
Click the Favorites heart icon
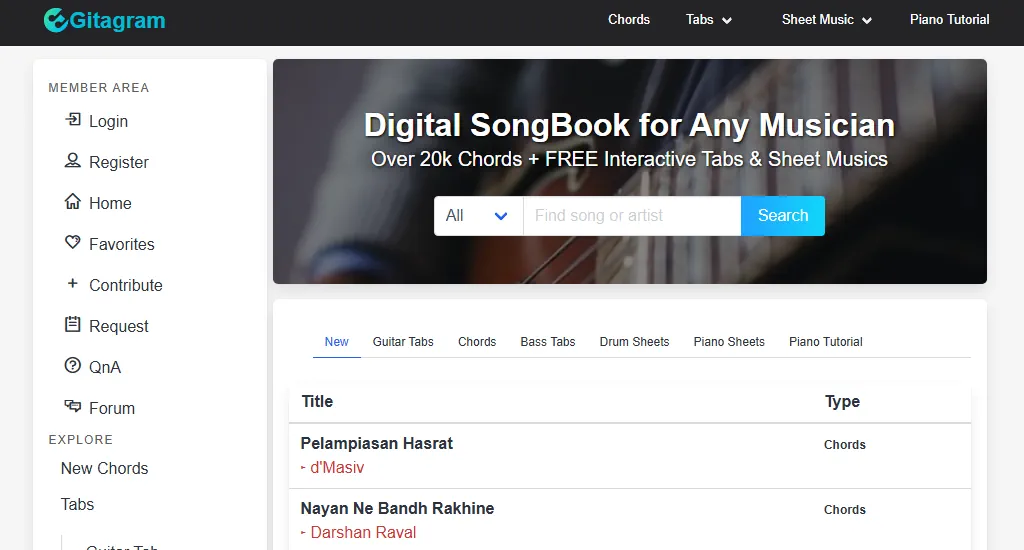tap(72, 243)
